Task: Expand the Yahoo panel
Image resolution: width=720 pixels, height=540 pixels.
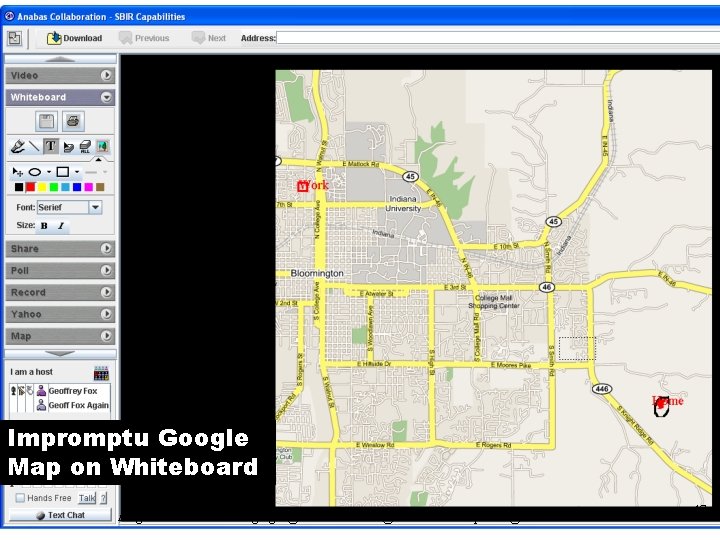Action: point(106,314)
